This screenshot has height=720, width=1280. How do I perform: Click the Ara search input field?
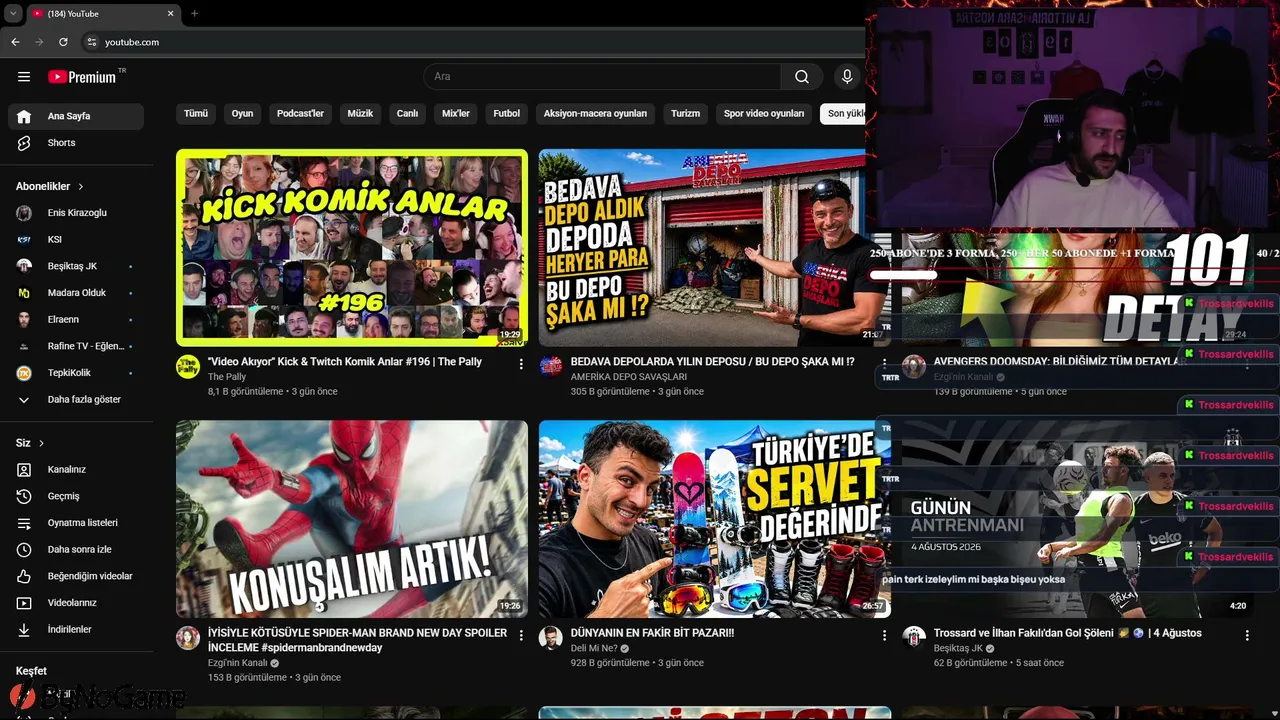pos(602,77)
